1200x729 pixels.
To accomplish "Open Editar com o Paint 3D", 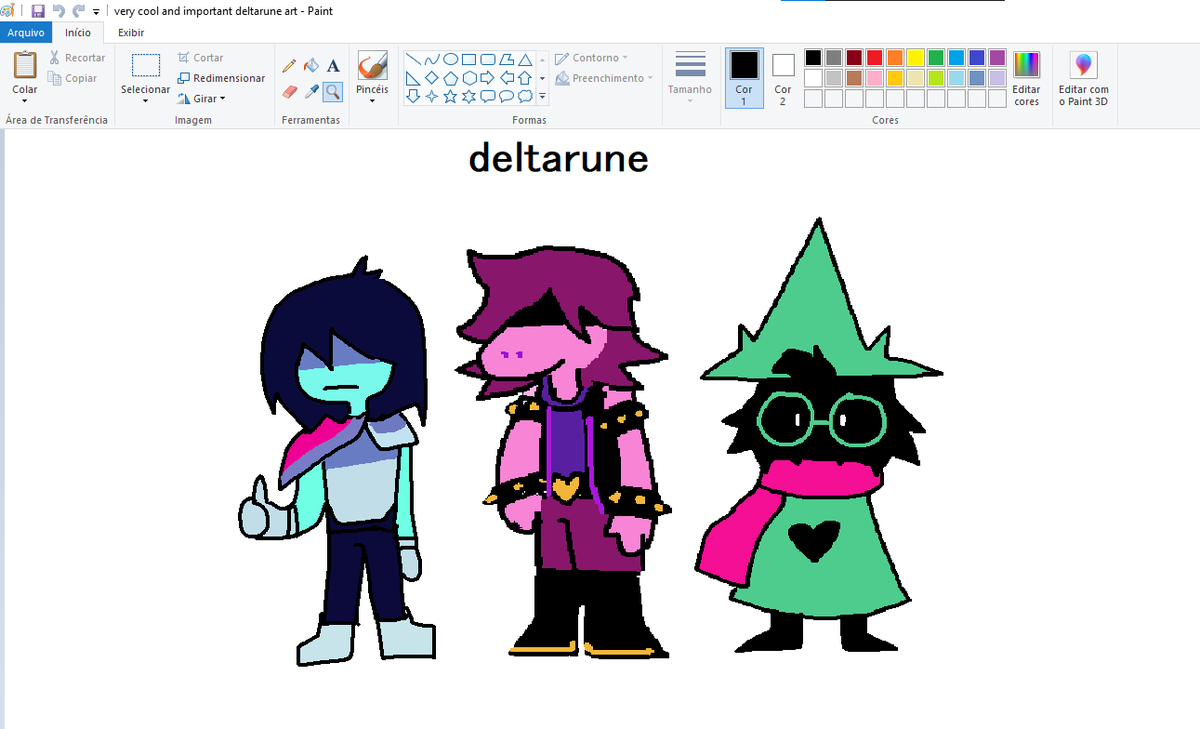I will click(1084, 79).
